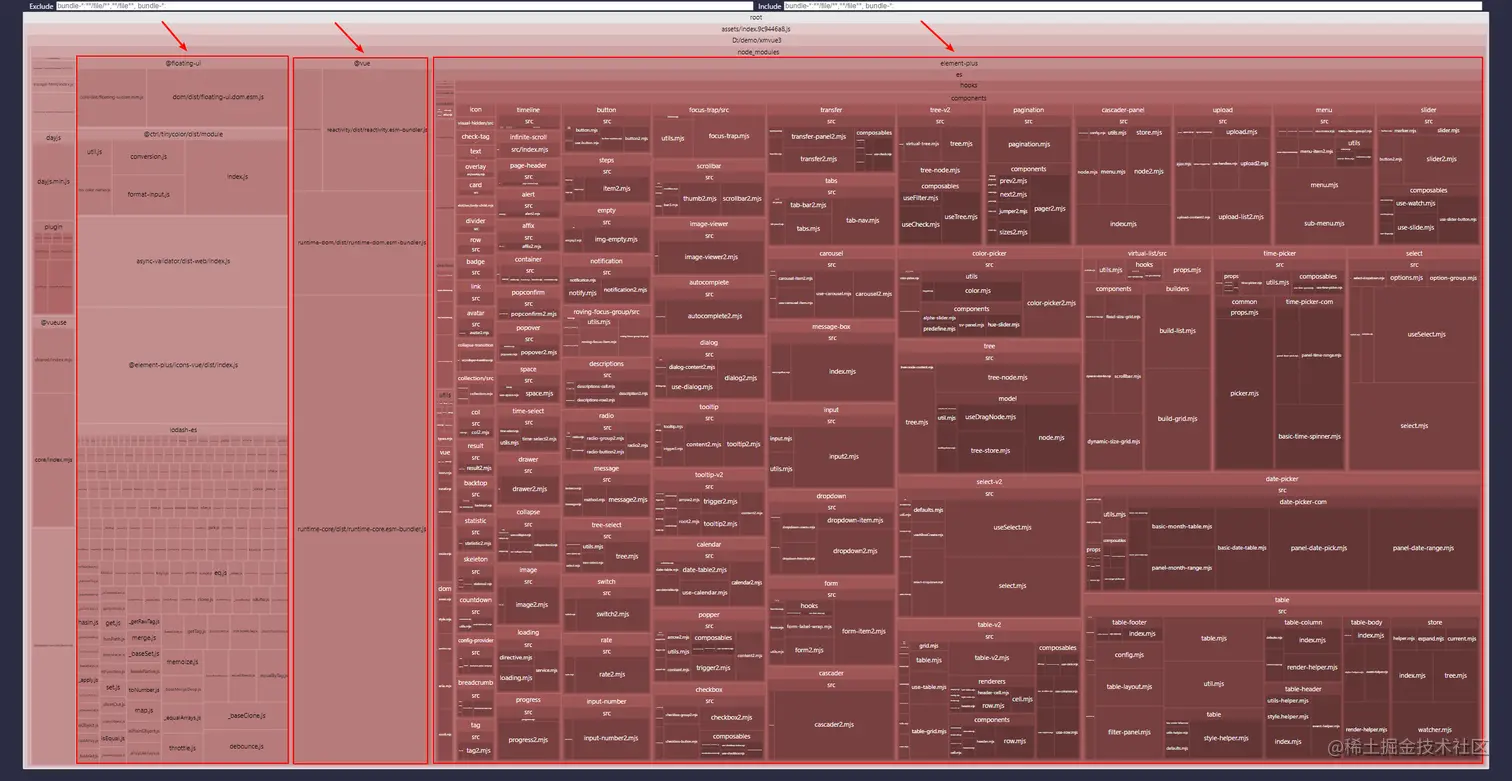Select carousel2.mjs block
The image size is (1512, 781).
click(x=873, y=294)
